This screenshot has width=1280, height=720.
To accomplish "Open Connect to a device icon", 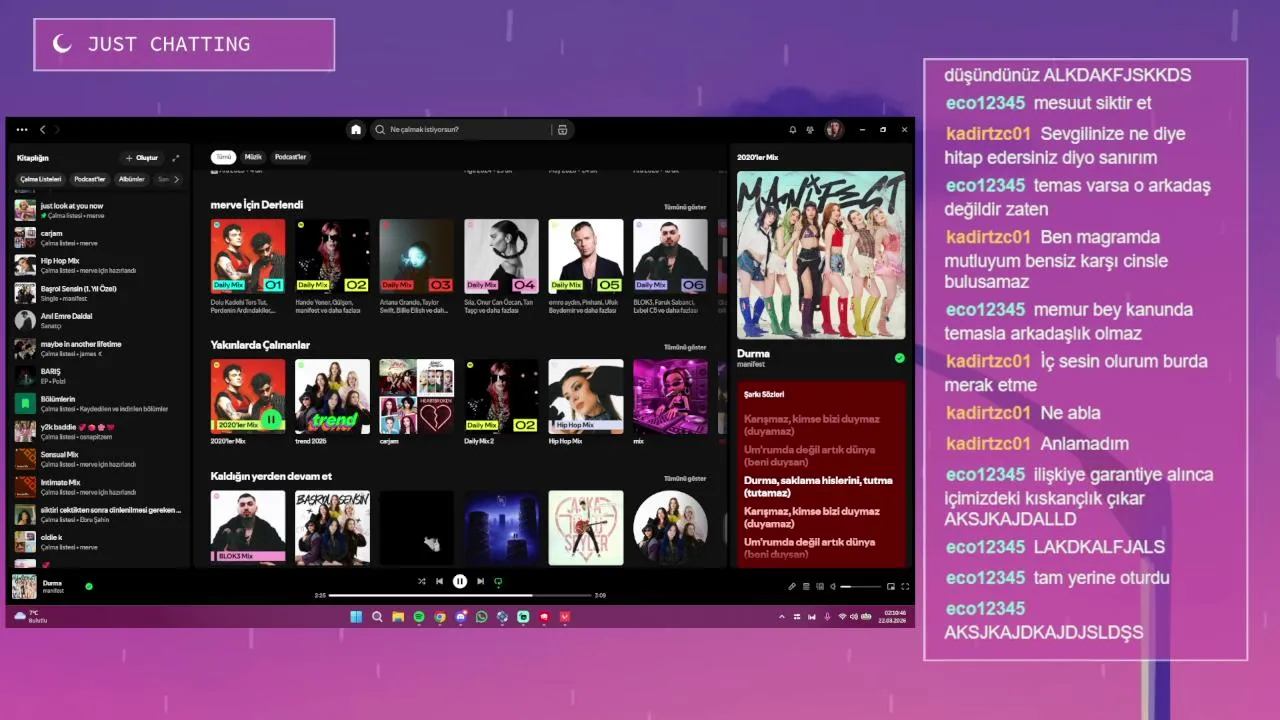I will [x=820, y=587].
